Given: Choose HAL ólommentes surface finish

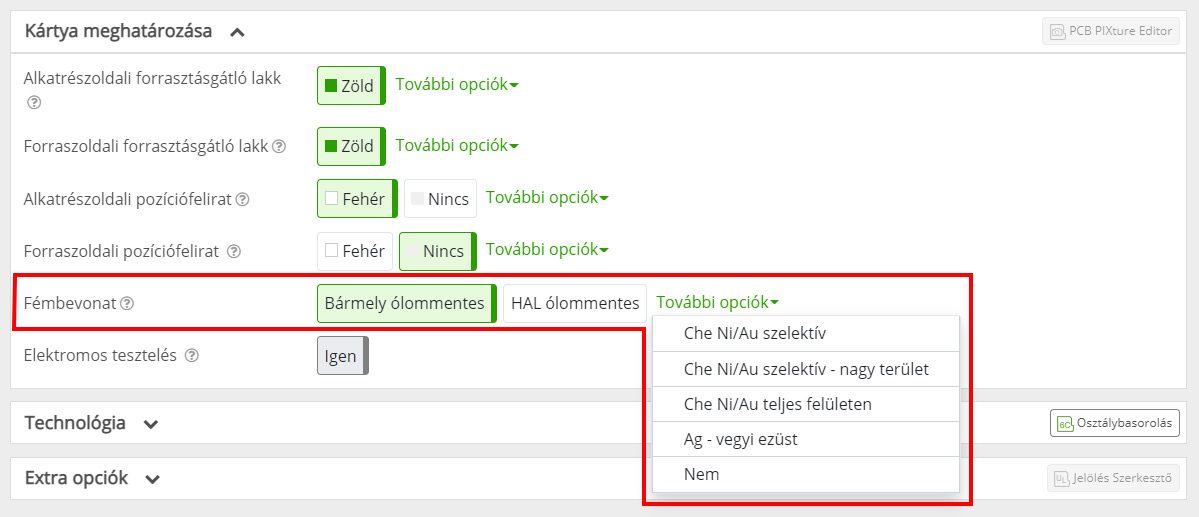Looking at the screenshot, I should click(x=575, y=303).
